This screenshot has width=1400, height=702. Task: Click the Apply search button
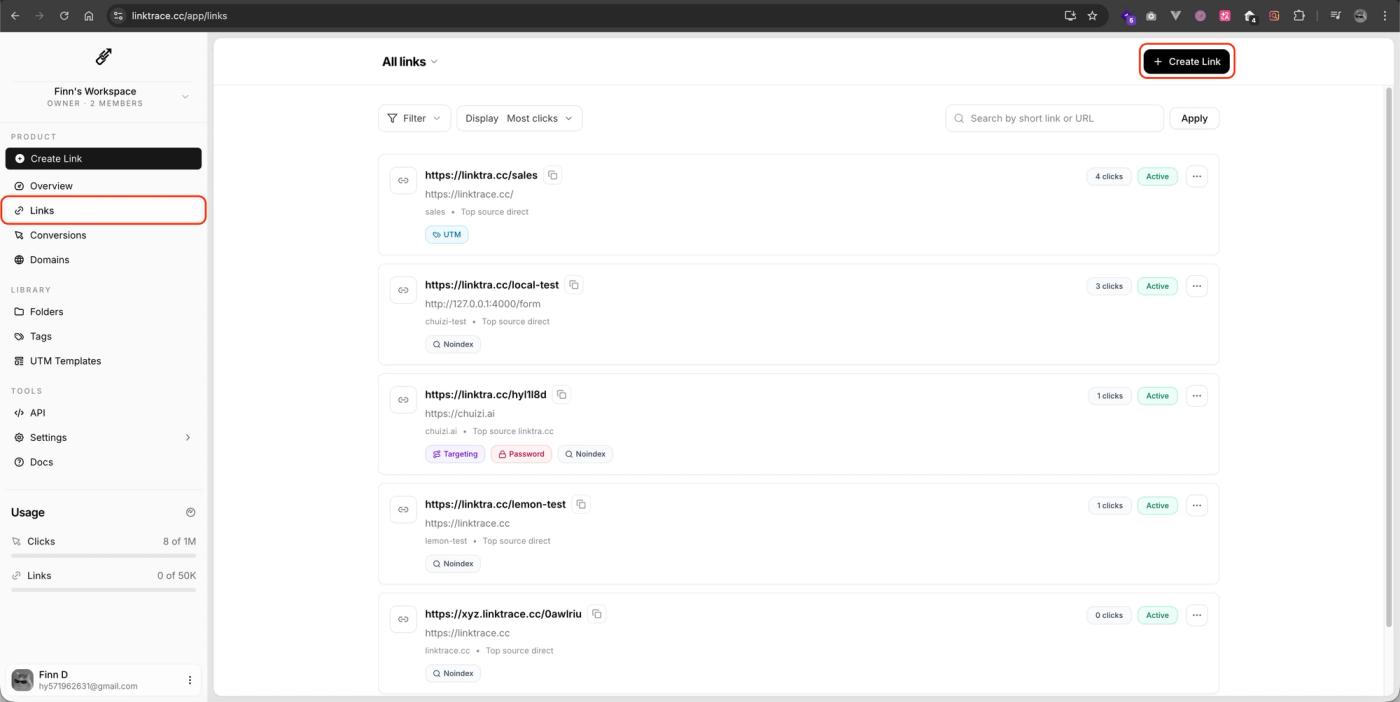click(x=1194, y=118)
